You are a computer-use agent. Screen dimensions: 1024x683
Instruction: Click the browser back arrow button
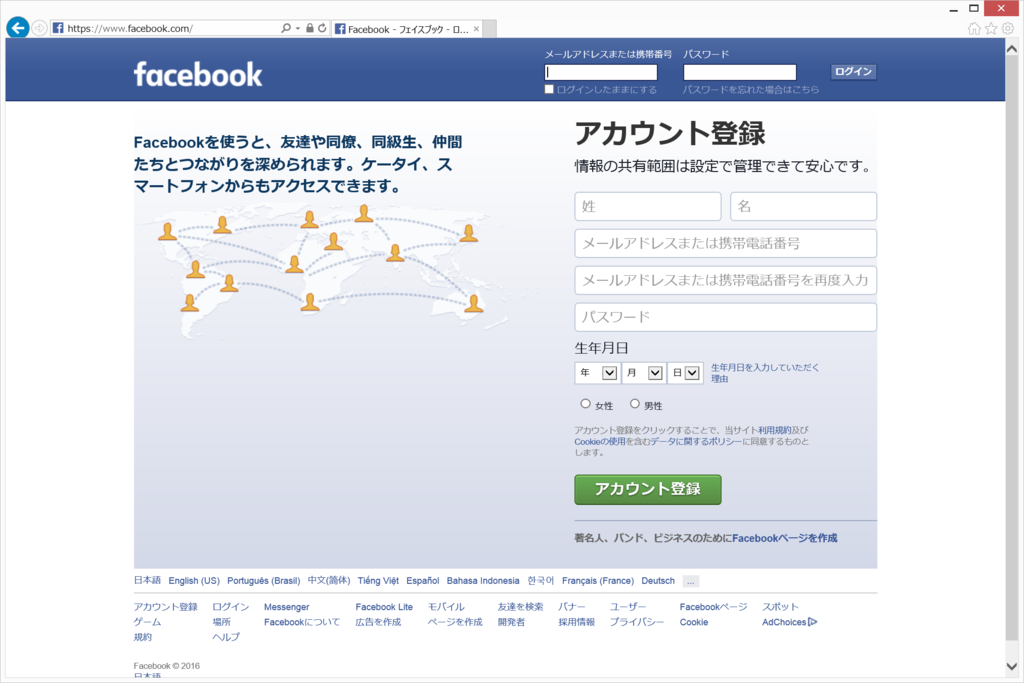(x=18, y=28)
